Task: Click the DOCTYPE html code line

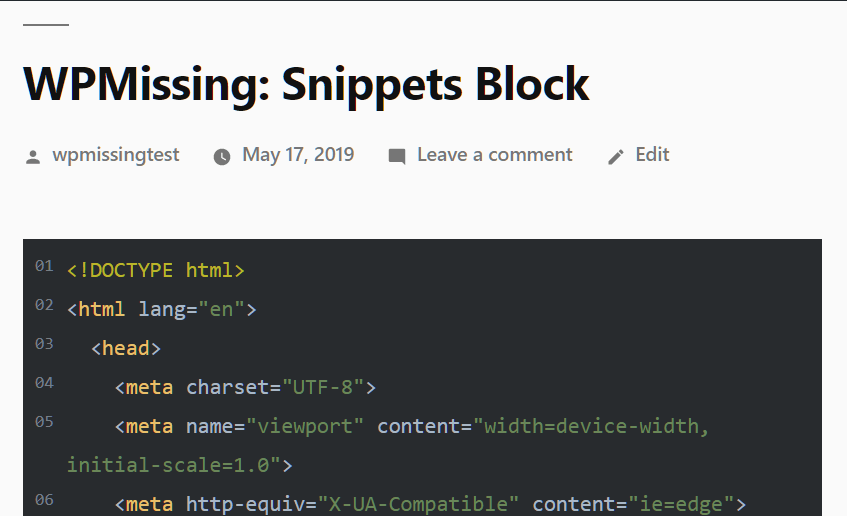Action: (x=156, y=270)
